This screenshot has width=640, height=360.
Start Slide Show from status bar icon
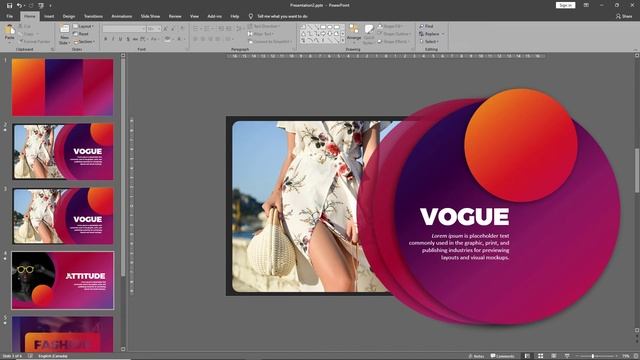(567, 356)
